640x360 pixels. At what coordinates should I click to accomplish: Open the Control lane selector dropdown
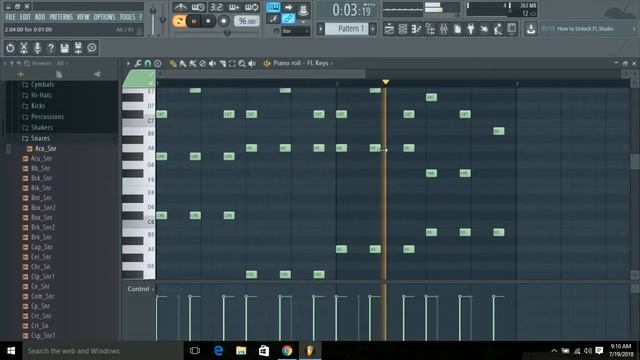(x=140, y=289)
